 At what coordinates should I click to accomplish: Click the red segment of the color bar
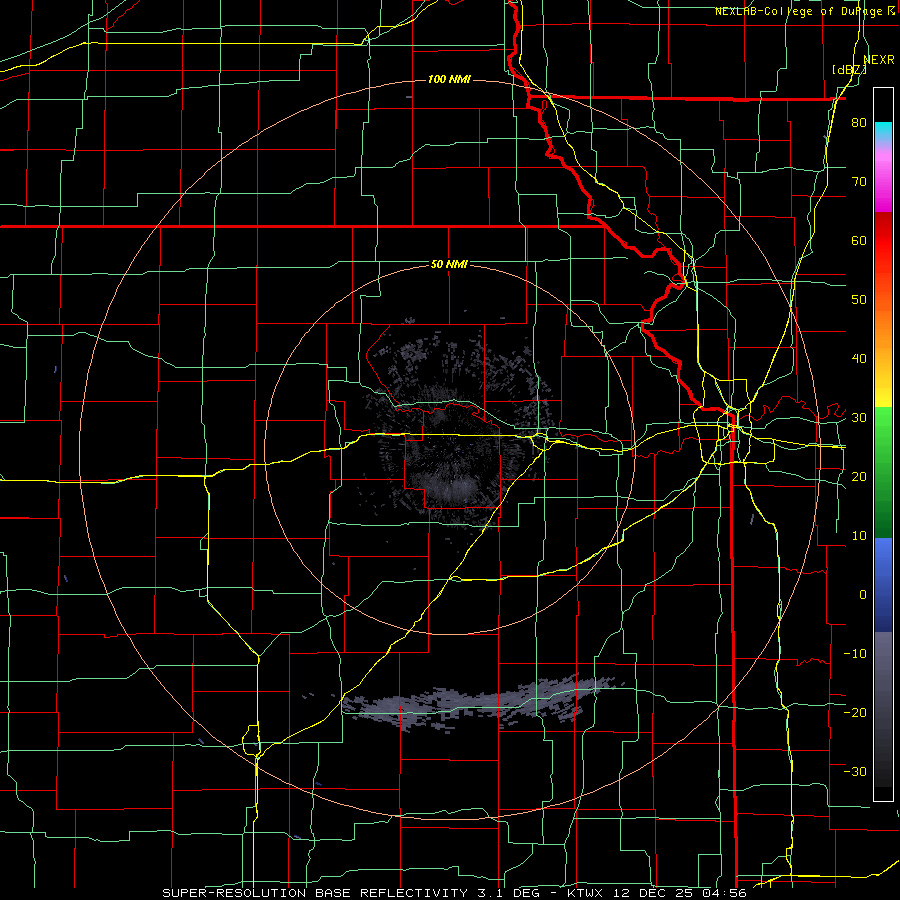pos(883,241)
